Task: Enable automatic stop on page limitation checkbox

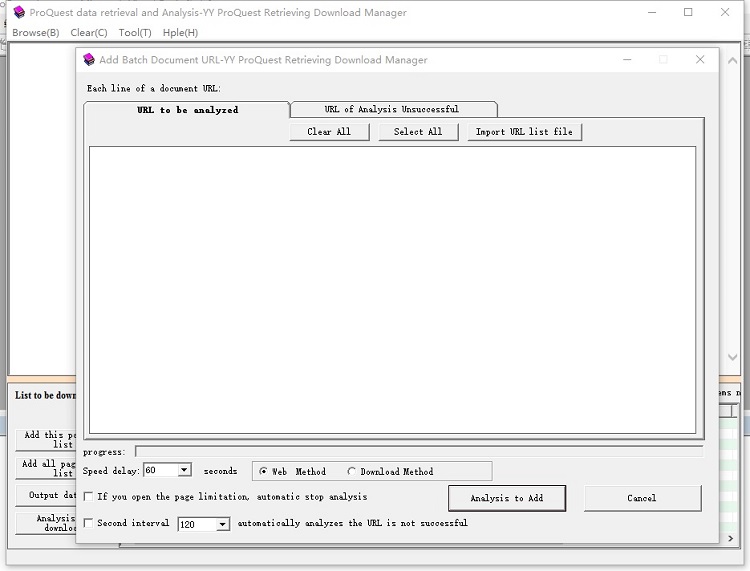Action: point(88,496)
